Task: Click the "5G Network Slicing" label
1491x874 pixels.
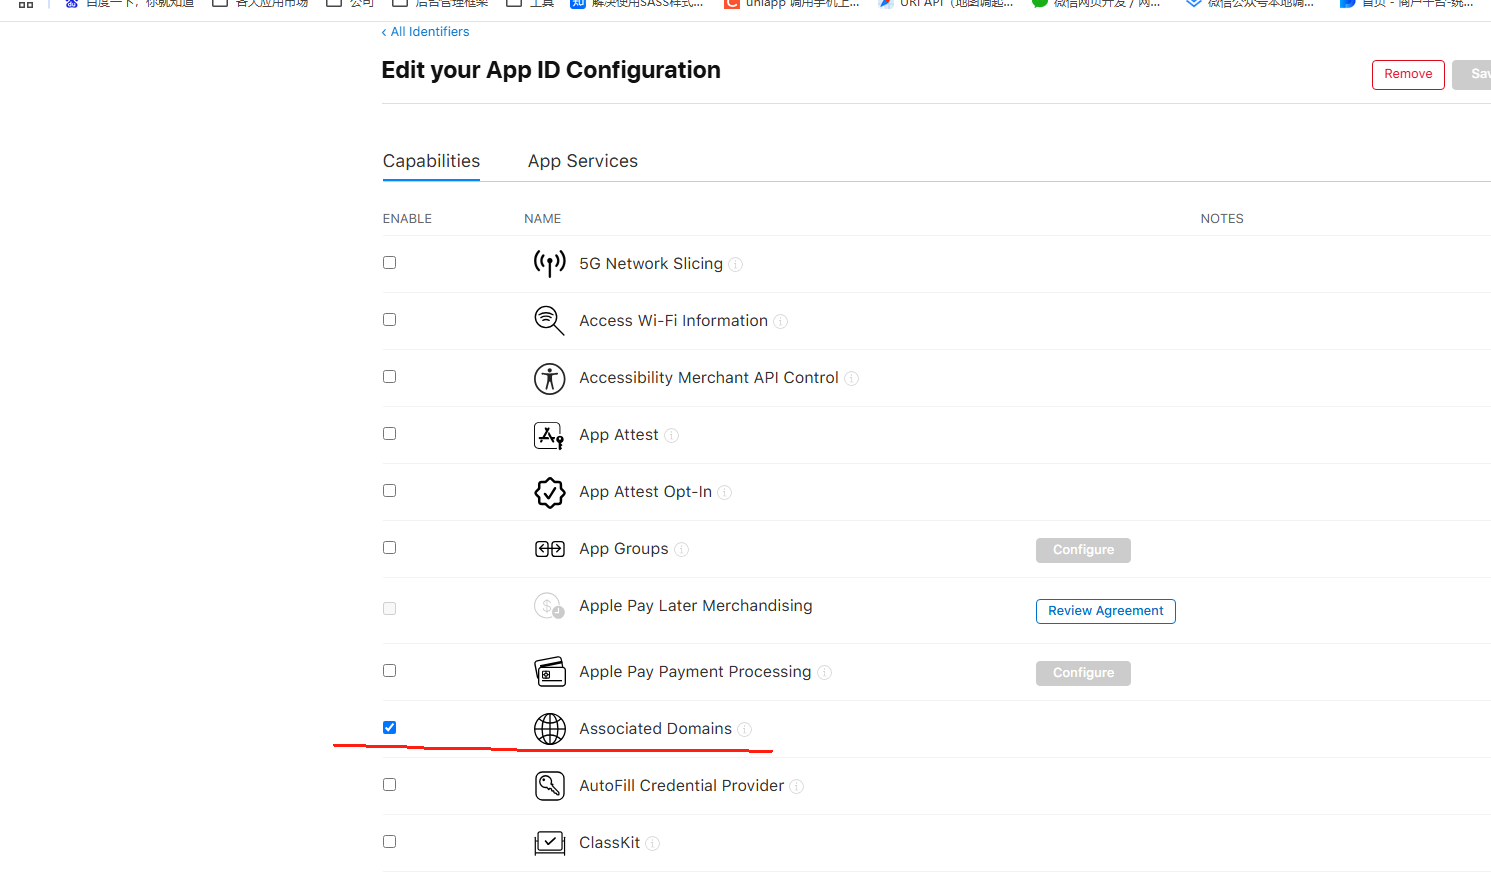Action: [651, 264]
